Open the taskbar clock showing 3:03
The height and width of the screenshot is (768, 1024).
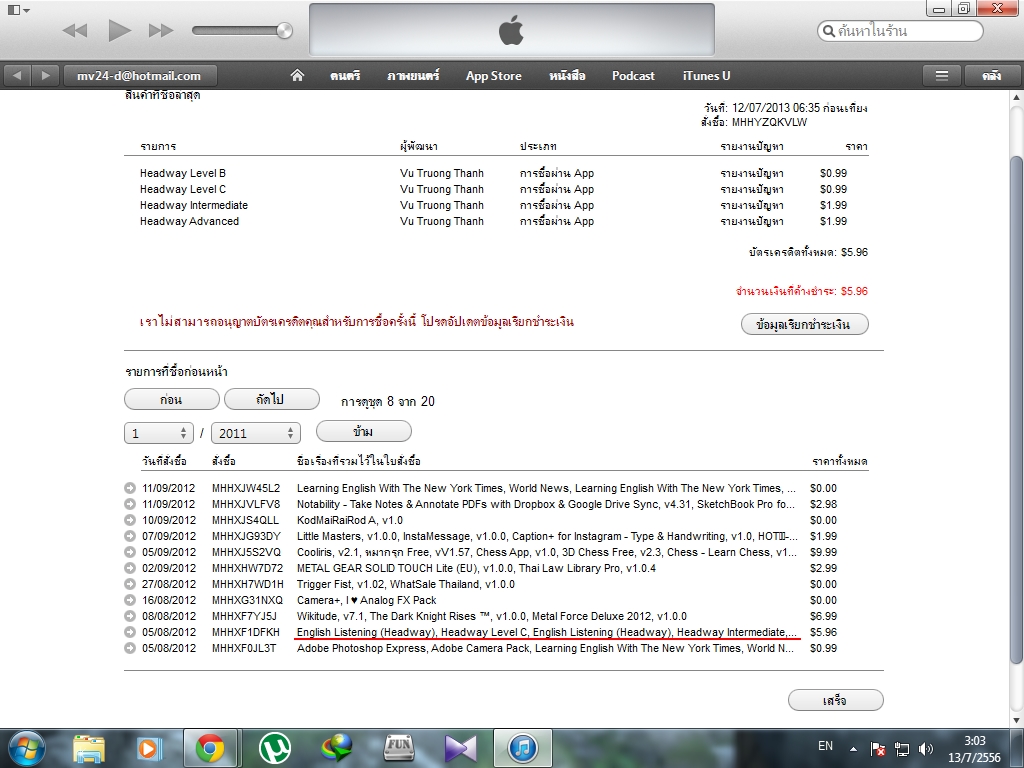click(x=974, y=749)
